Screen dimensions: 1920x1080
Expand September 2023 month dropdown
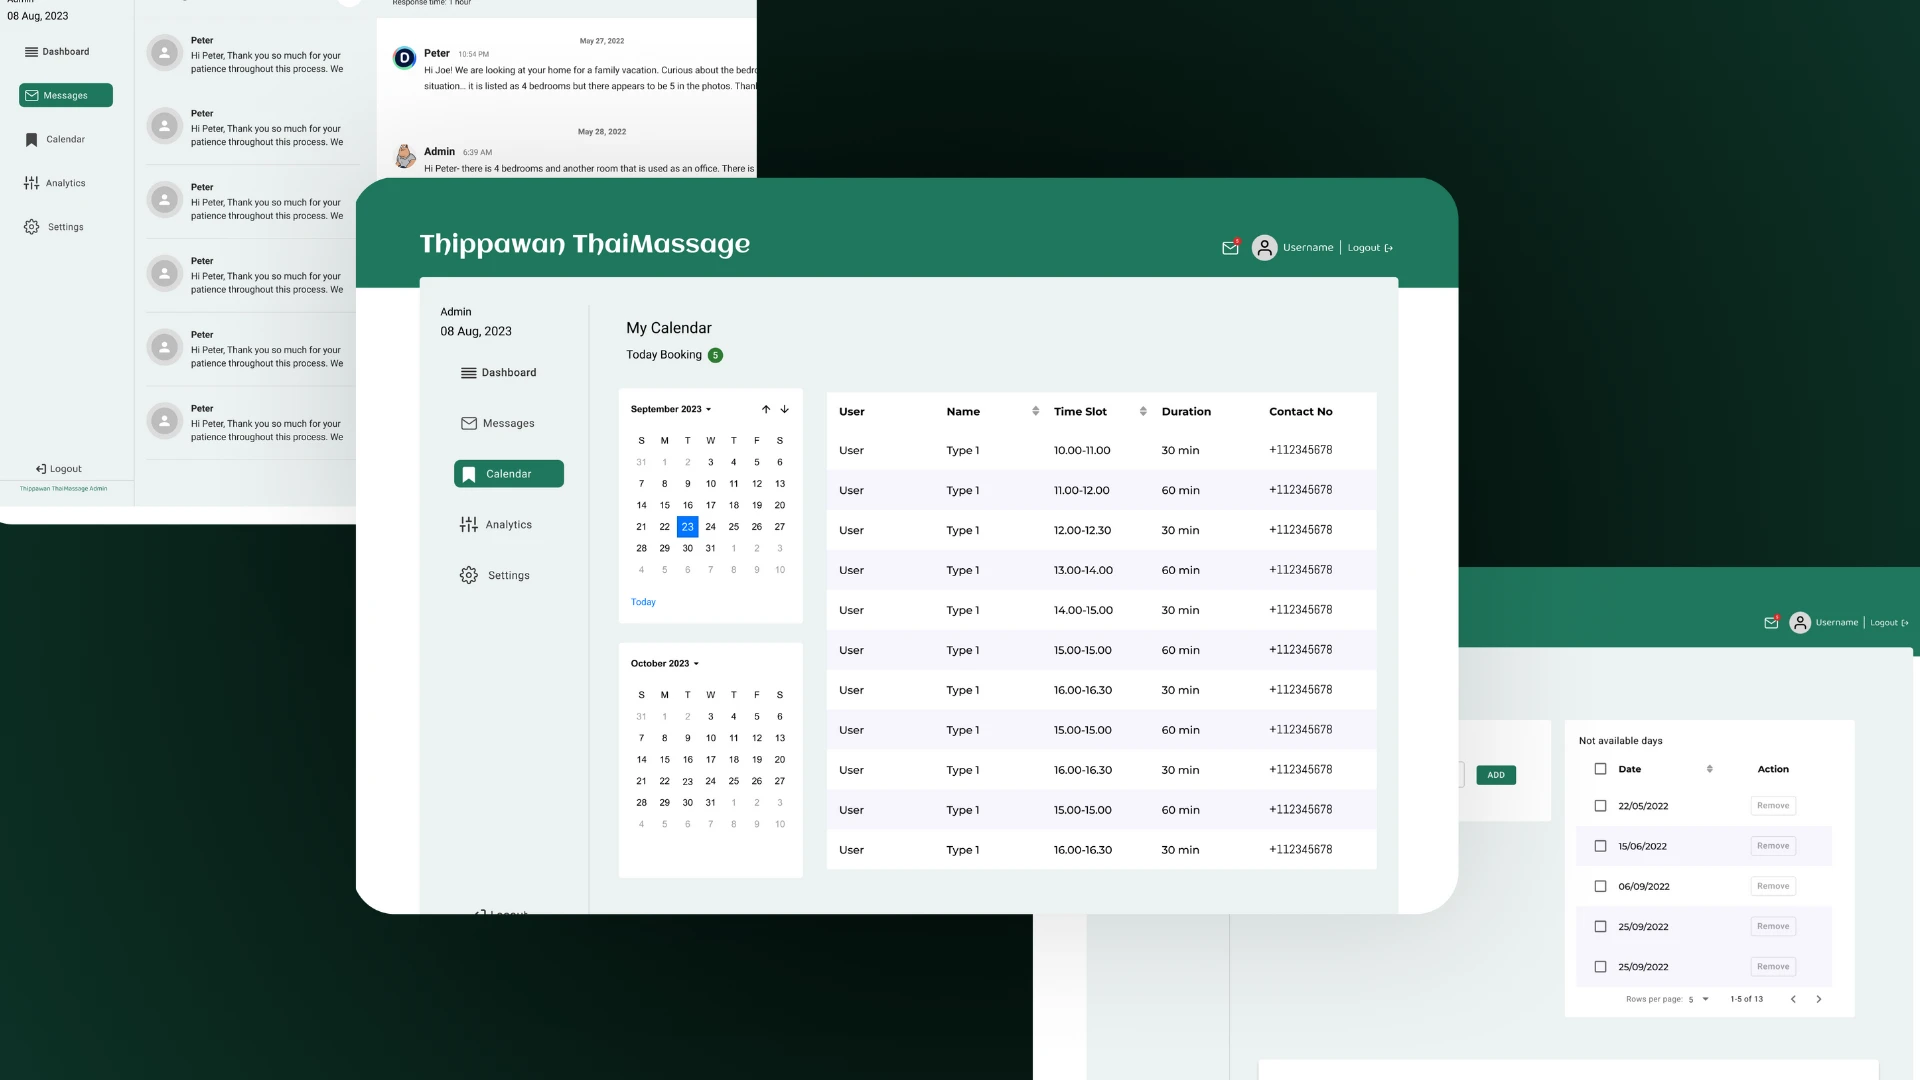click(x=671, y=409)
